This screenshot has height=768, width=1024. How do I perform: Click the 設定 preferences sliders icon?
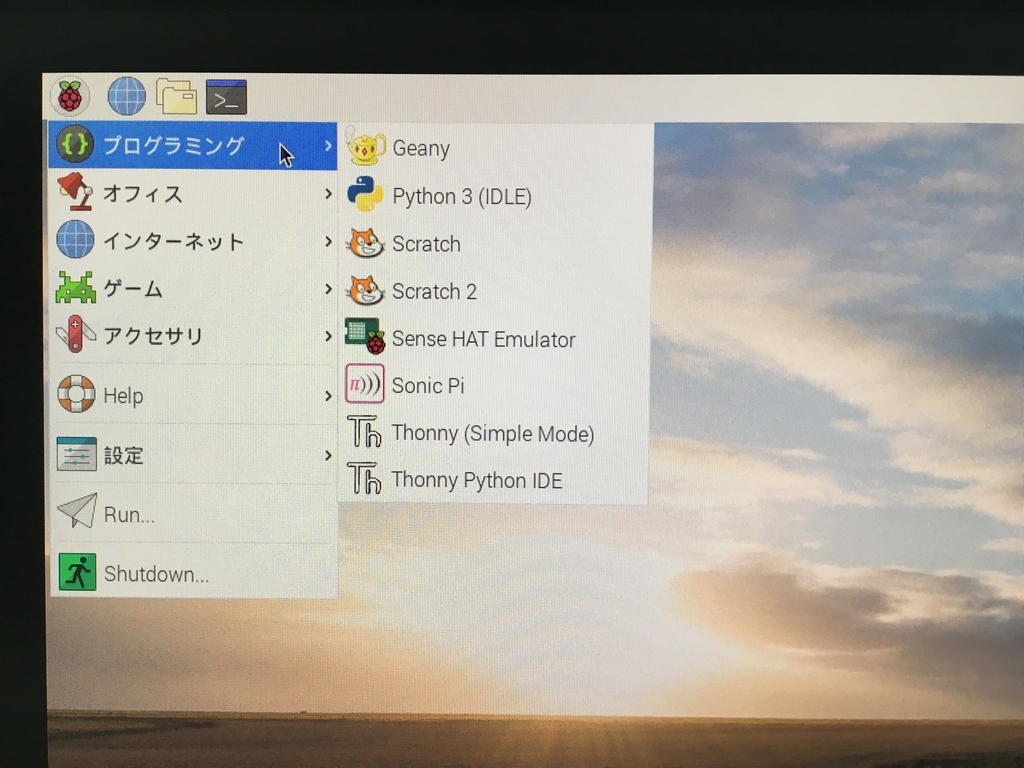[76, 454]
